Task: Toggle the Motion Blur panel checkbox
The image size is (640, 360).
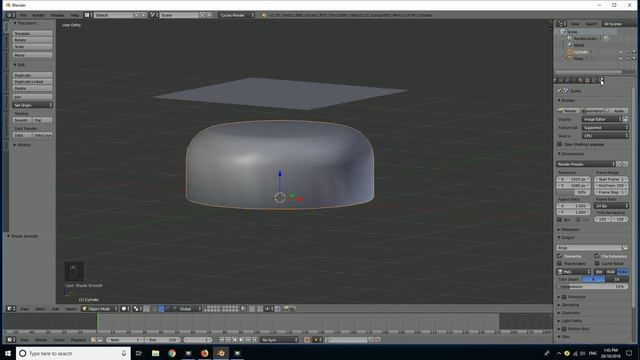Action: (564, 329)
